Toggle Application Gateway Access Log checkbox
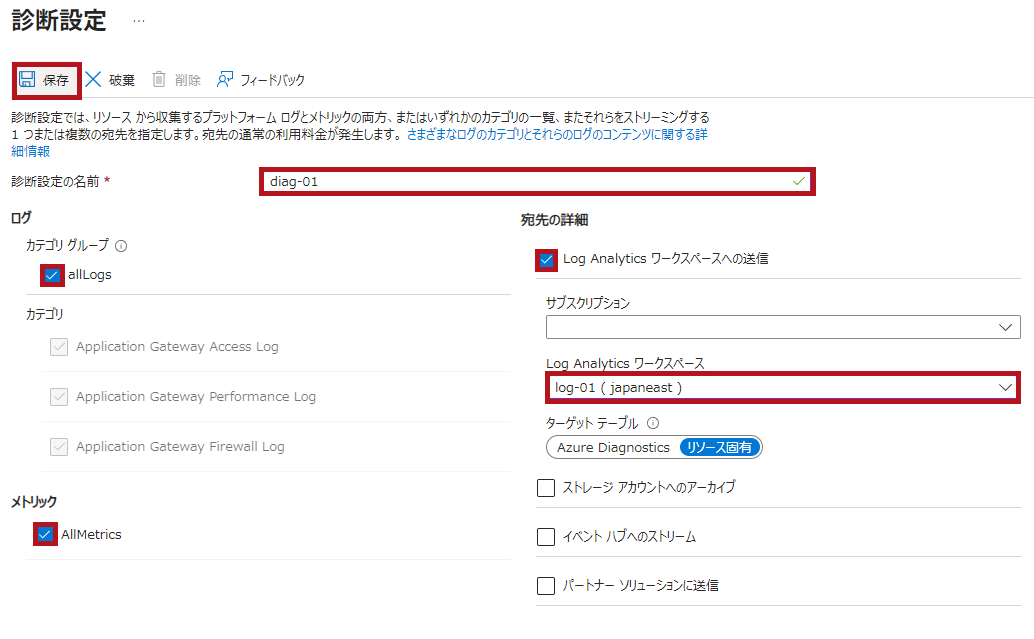The image size is (1034, 639). click(59, 347)
